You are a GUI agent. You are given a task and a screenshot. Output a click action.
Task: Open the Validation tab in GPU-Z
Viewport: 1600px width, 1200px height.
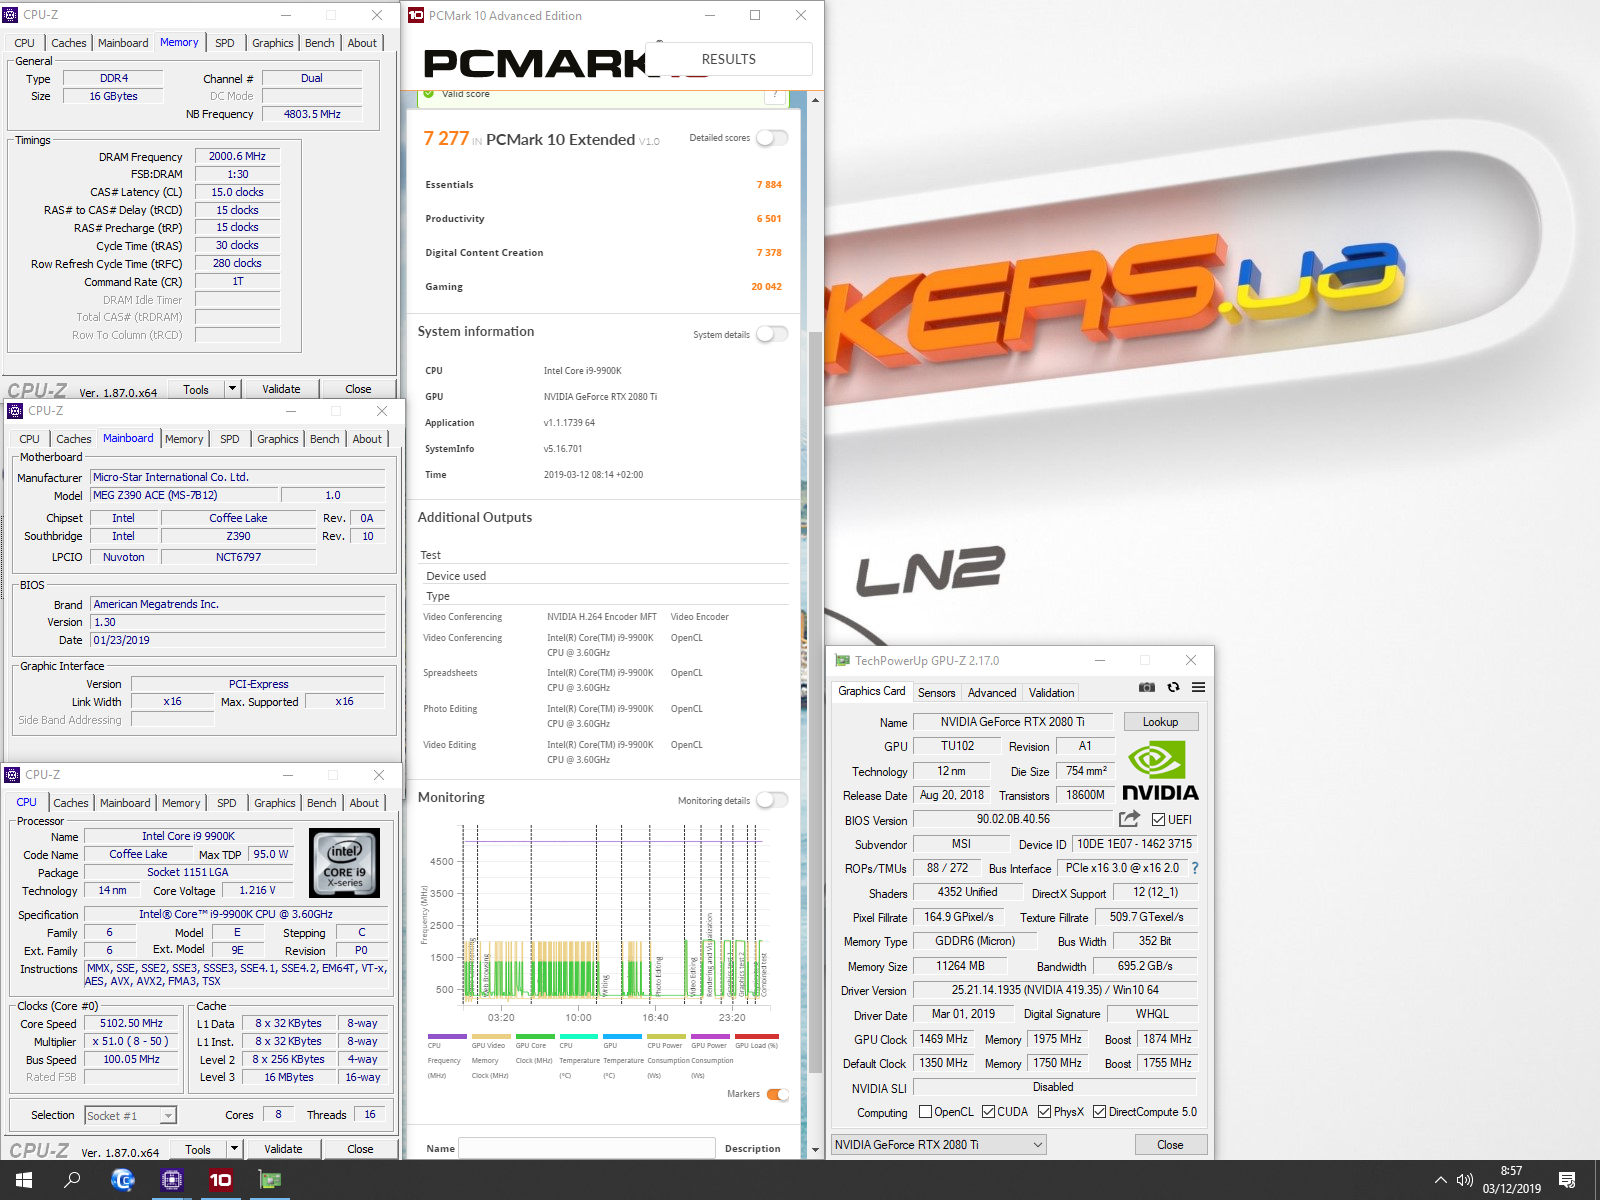coord(1051,692)
